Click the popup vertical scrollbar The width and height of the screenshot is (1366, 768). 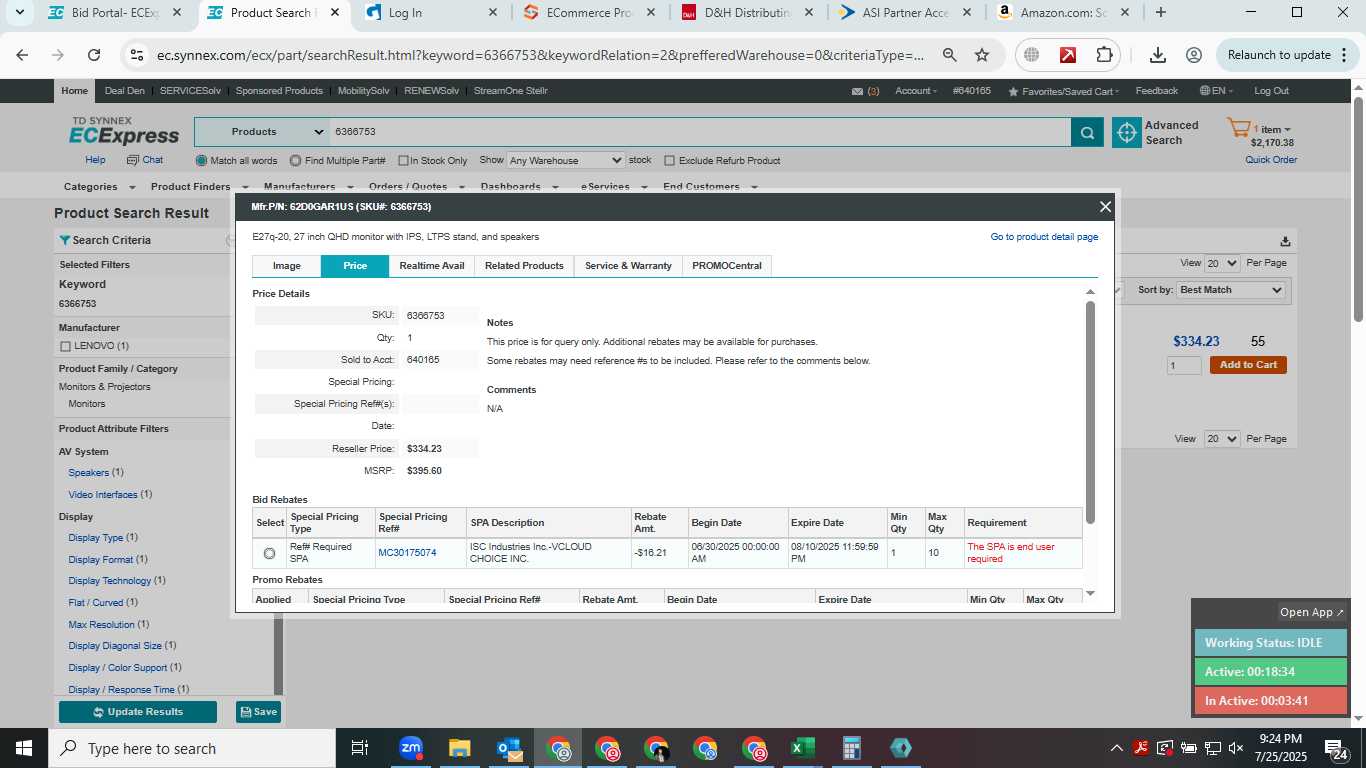(x=1090, y=412)
